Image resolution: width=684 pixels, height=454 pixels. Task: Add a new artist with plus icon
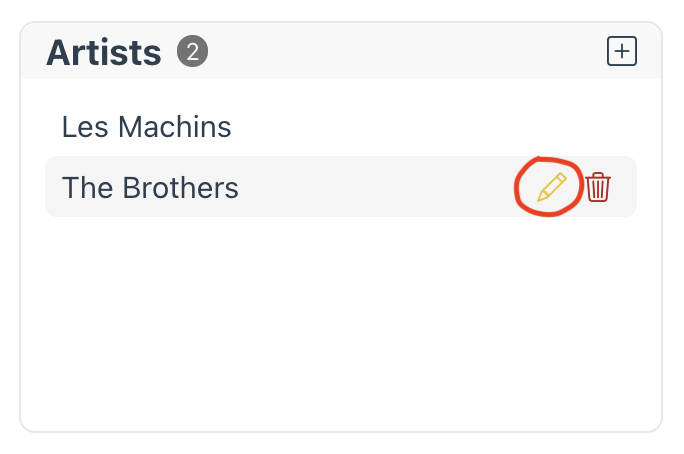[622, 51]
